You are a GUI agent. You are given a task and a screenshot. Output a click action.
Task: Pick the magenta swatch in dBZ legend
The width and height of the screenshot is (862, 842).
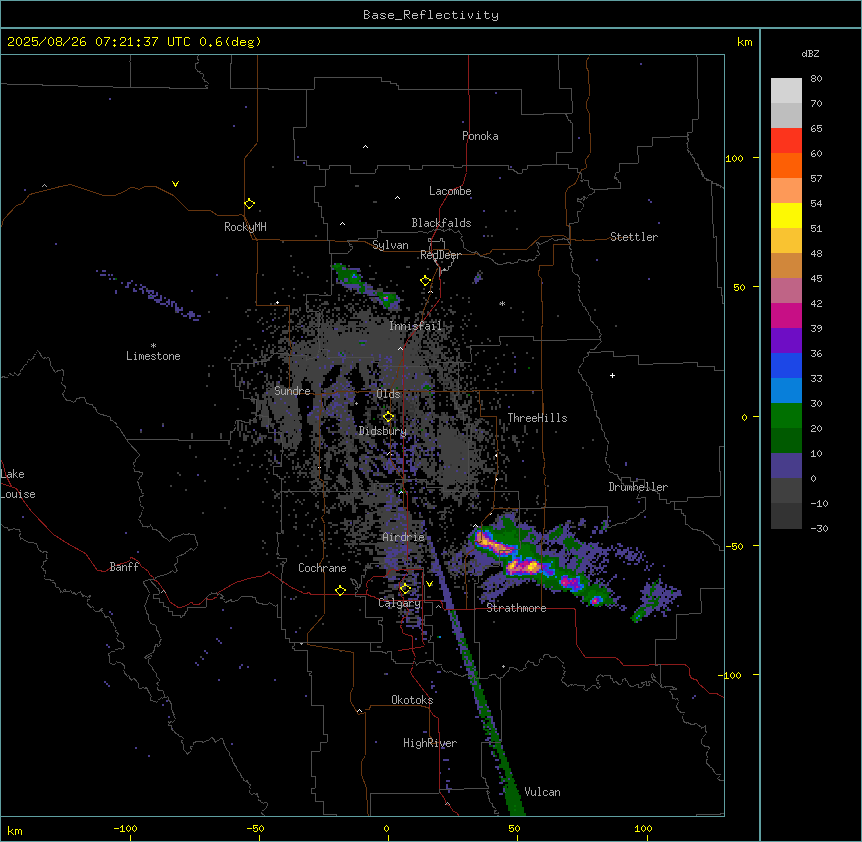coord(786,315)
